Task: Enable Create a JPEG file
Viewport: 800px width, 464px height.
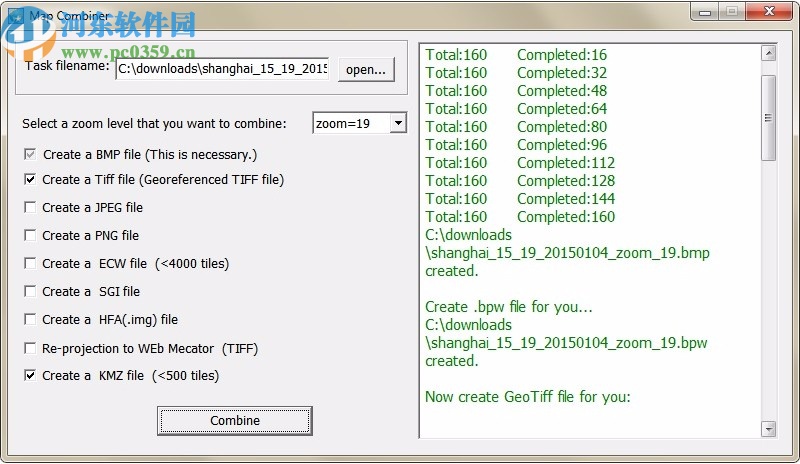Action: click(x=30, y=207)
